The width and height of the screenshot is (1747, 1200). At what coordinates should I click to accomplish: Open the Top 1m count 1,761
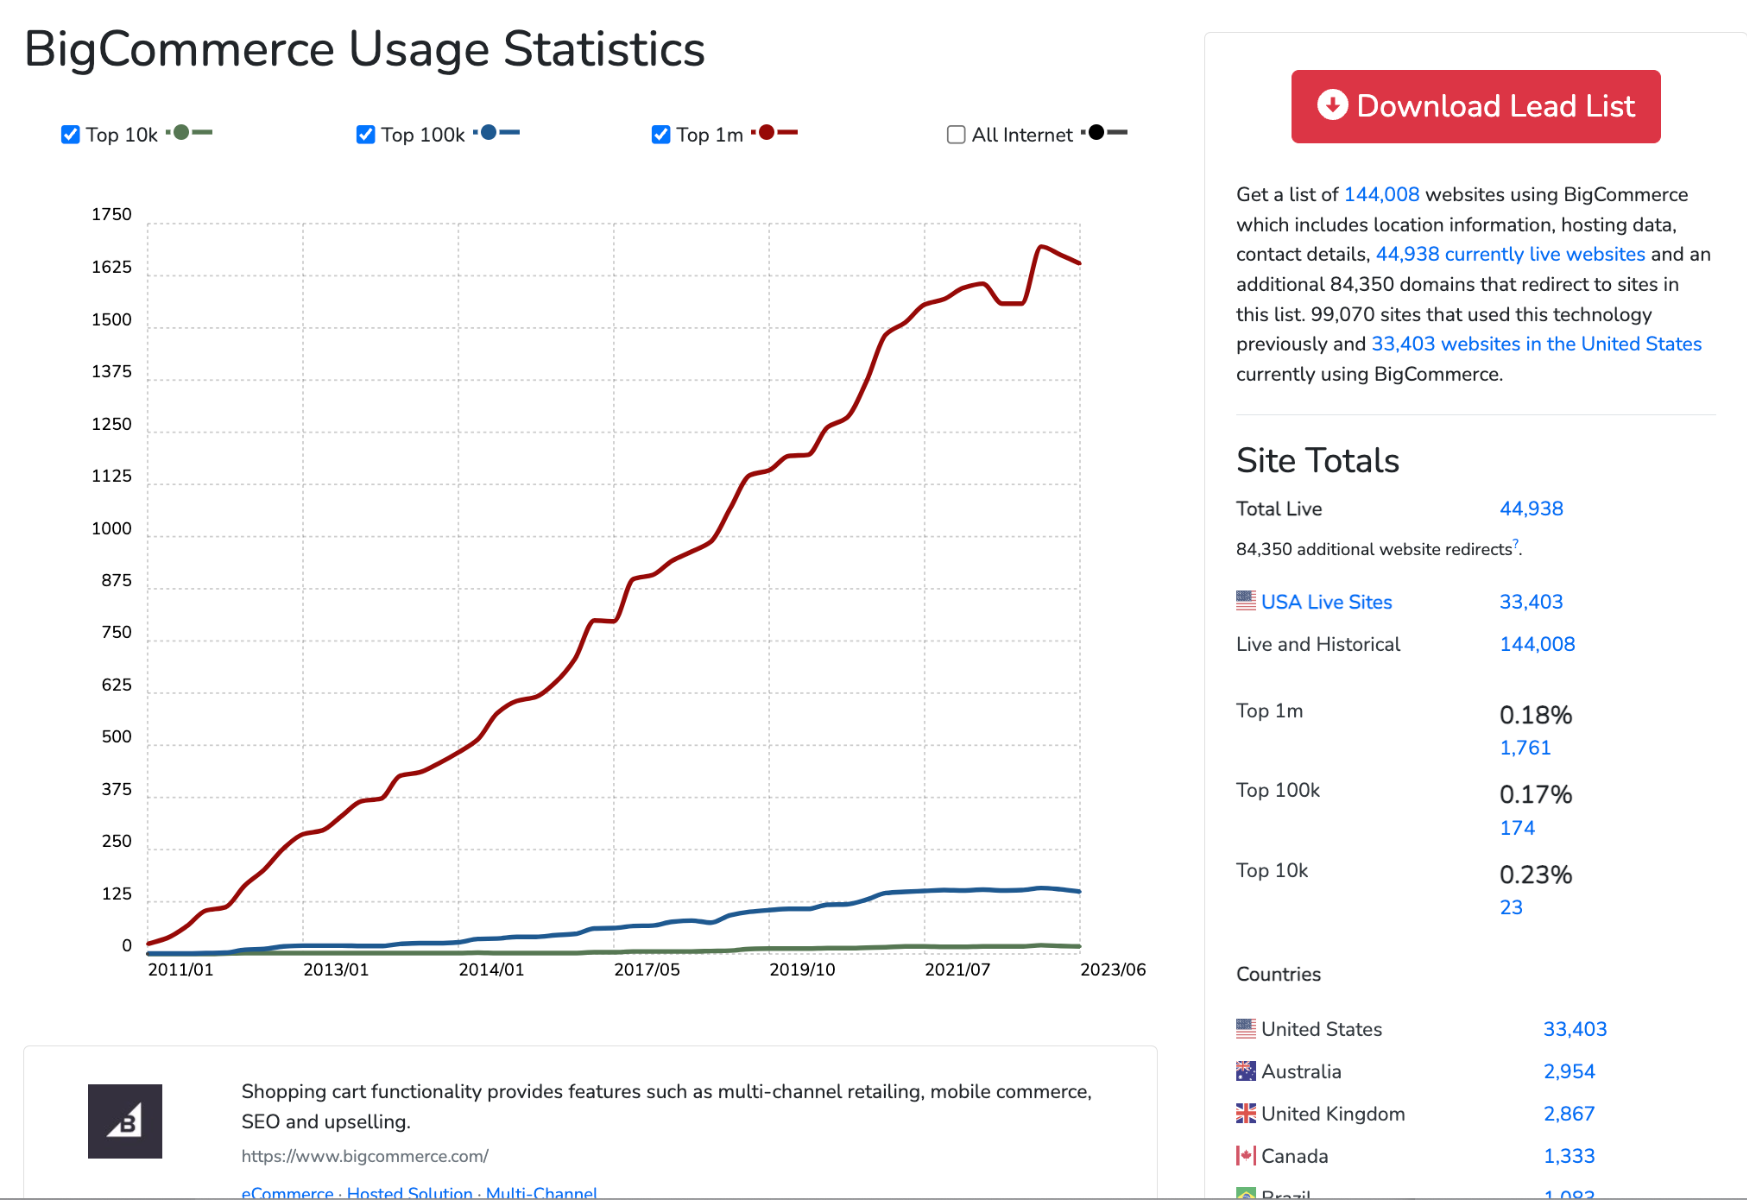click(1525, 748)
